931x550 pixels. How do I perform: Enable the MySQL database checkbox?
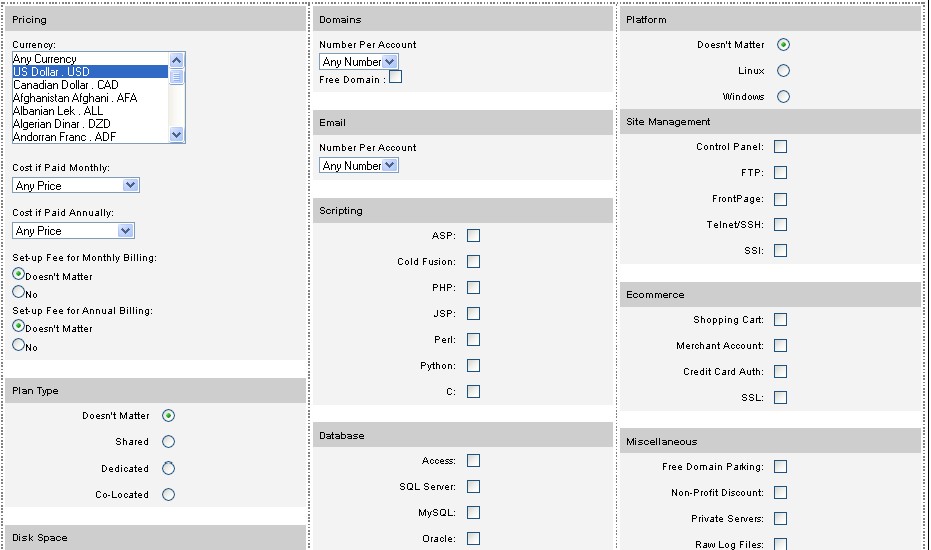[x=473, y=513]
